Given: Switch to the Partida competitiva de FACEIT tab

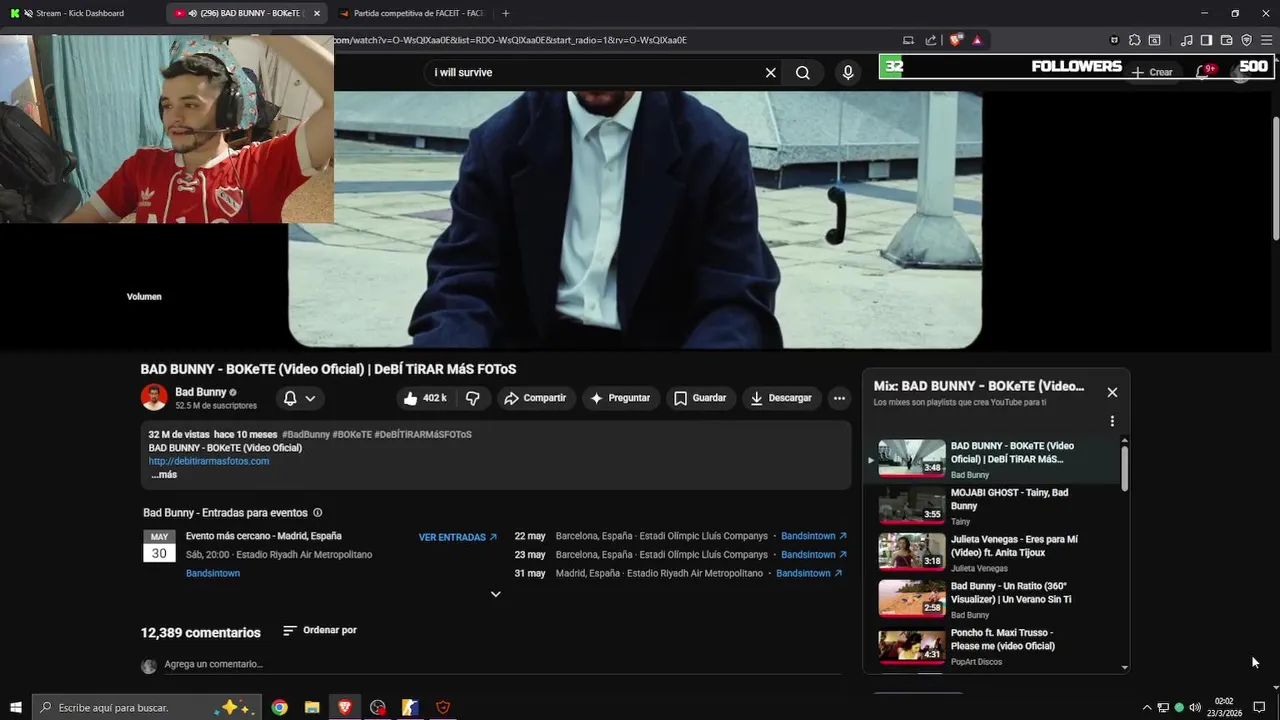Looking at the screenshot, I should click(x=410, y=13).
